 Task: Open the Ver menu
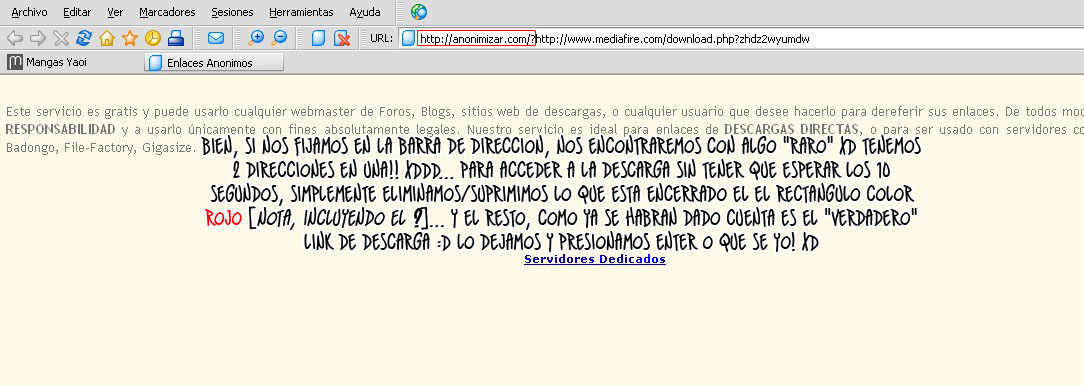click(x=115, y=12)
